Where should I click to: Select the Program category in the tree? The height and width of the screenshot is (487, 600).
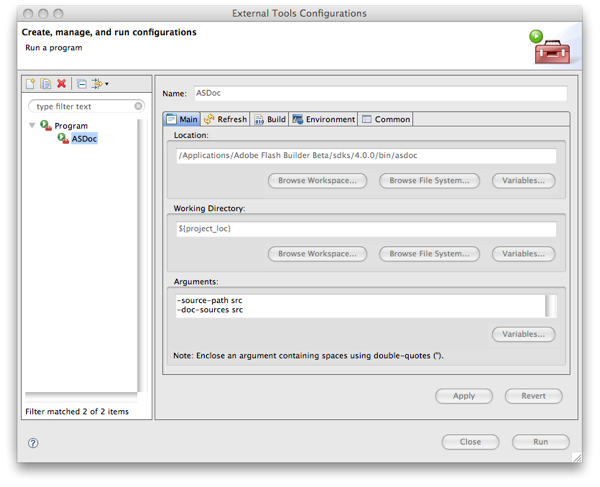[71, 126]
